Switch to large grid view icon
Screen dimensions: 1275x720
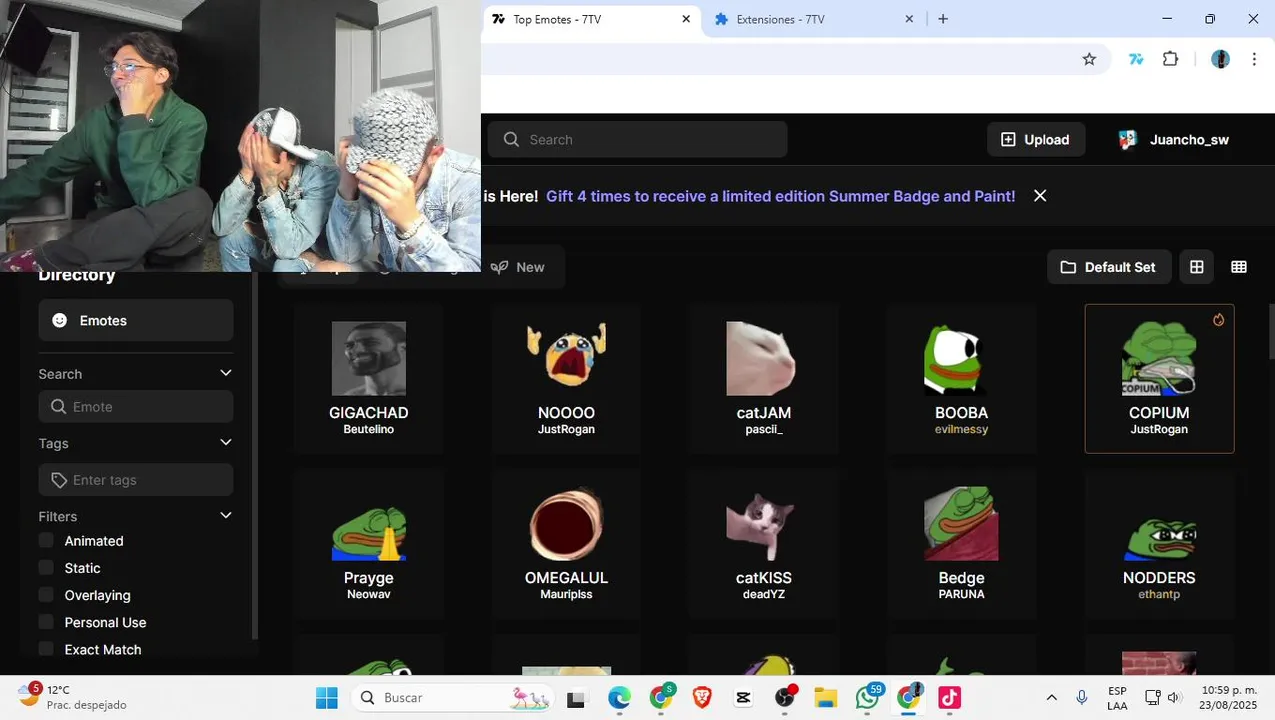(x=1196, y=267)
